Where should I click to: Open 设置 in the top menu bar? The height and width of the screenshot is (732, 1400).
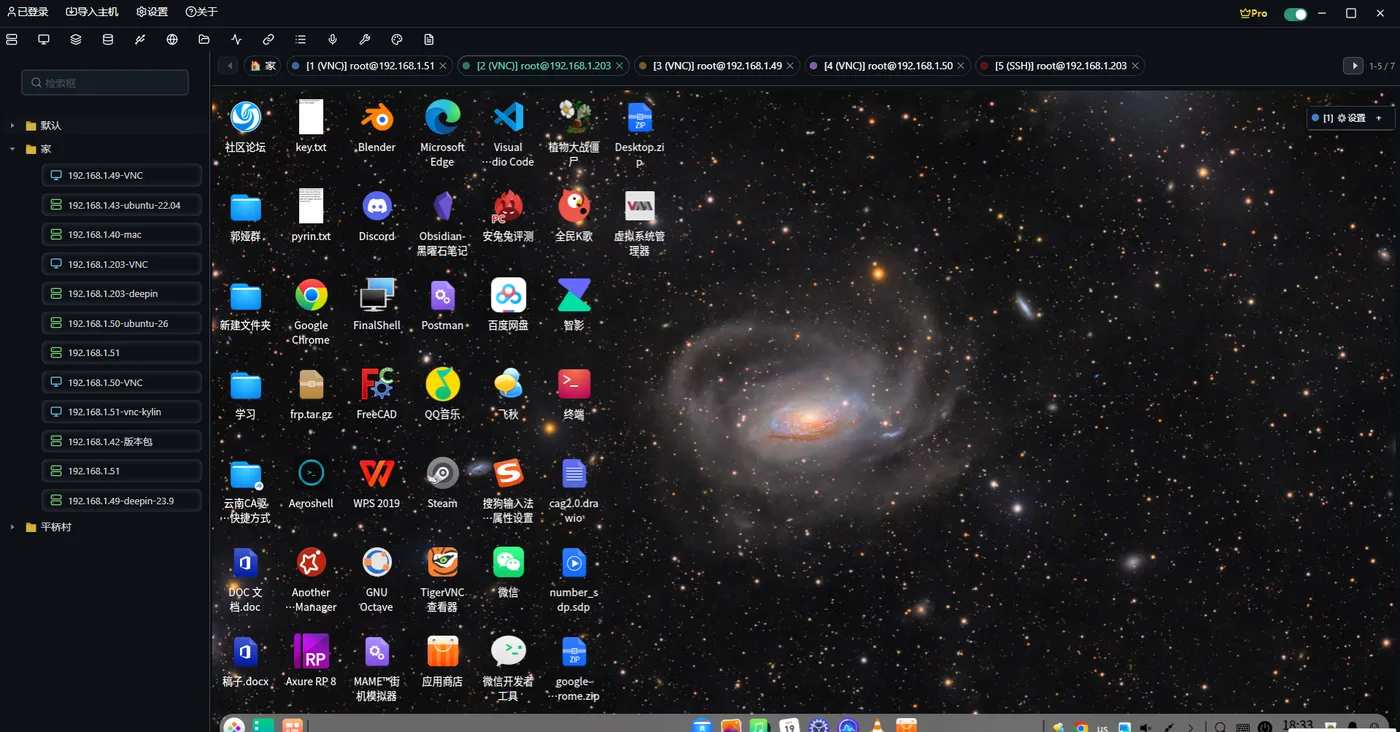[152, 12]
